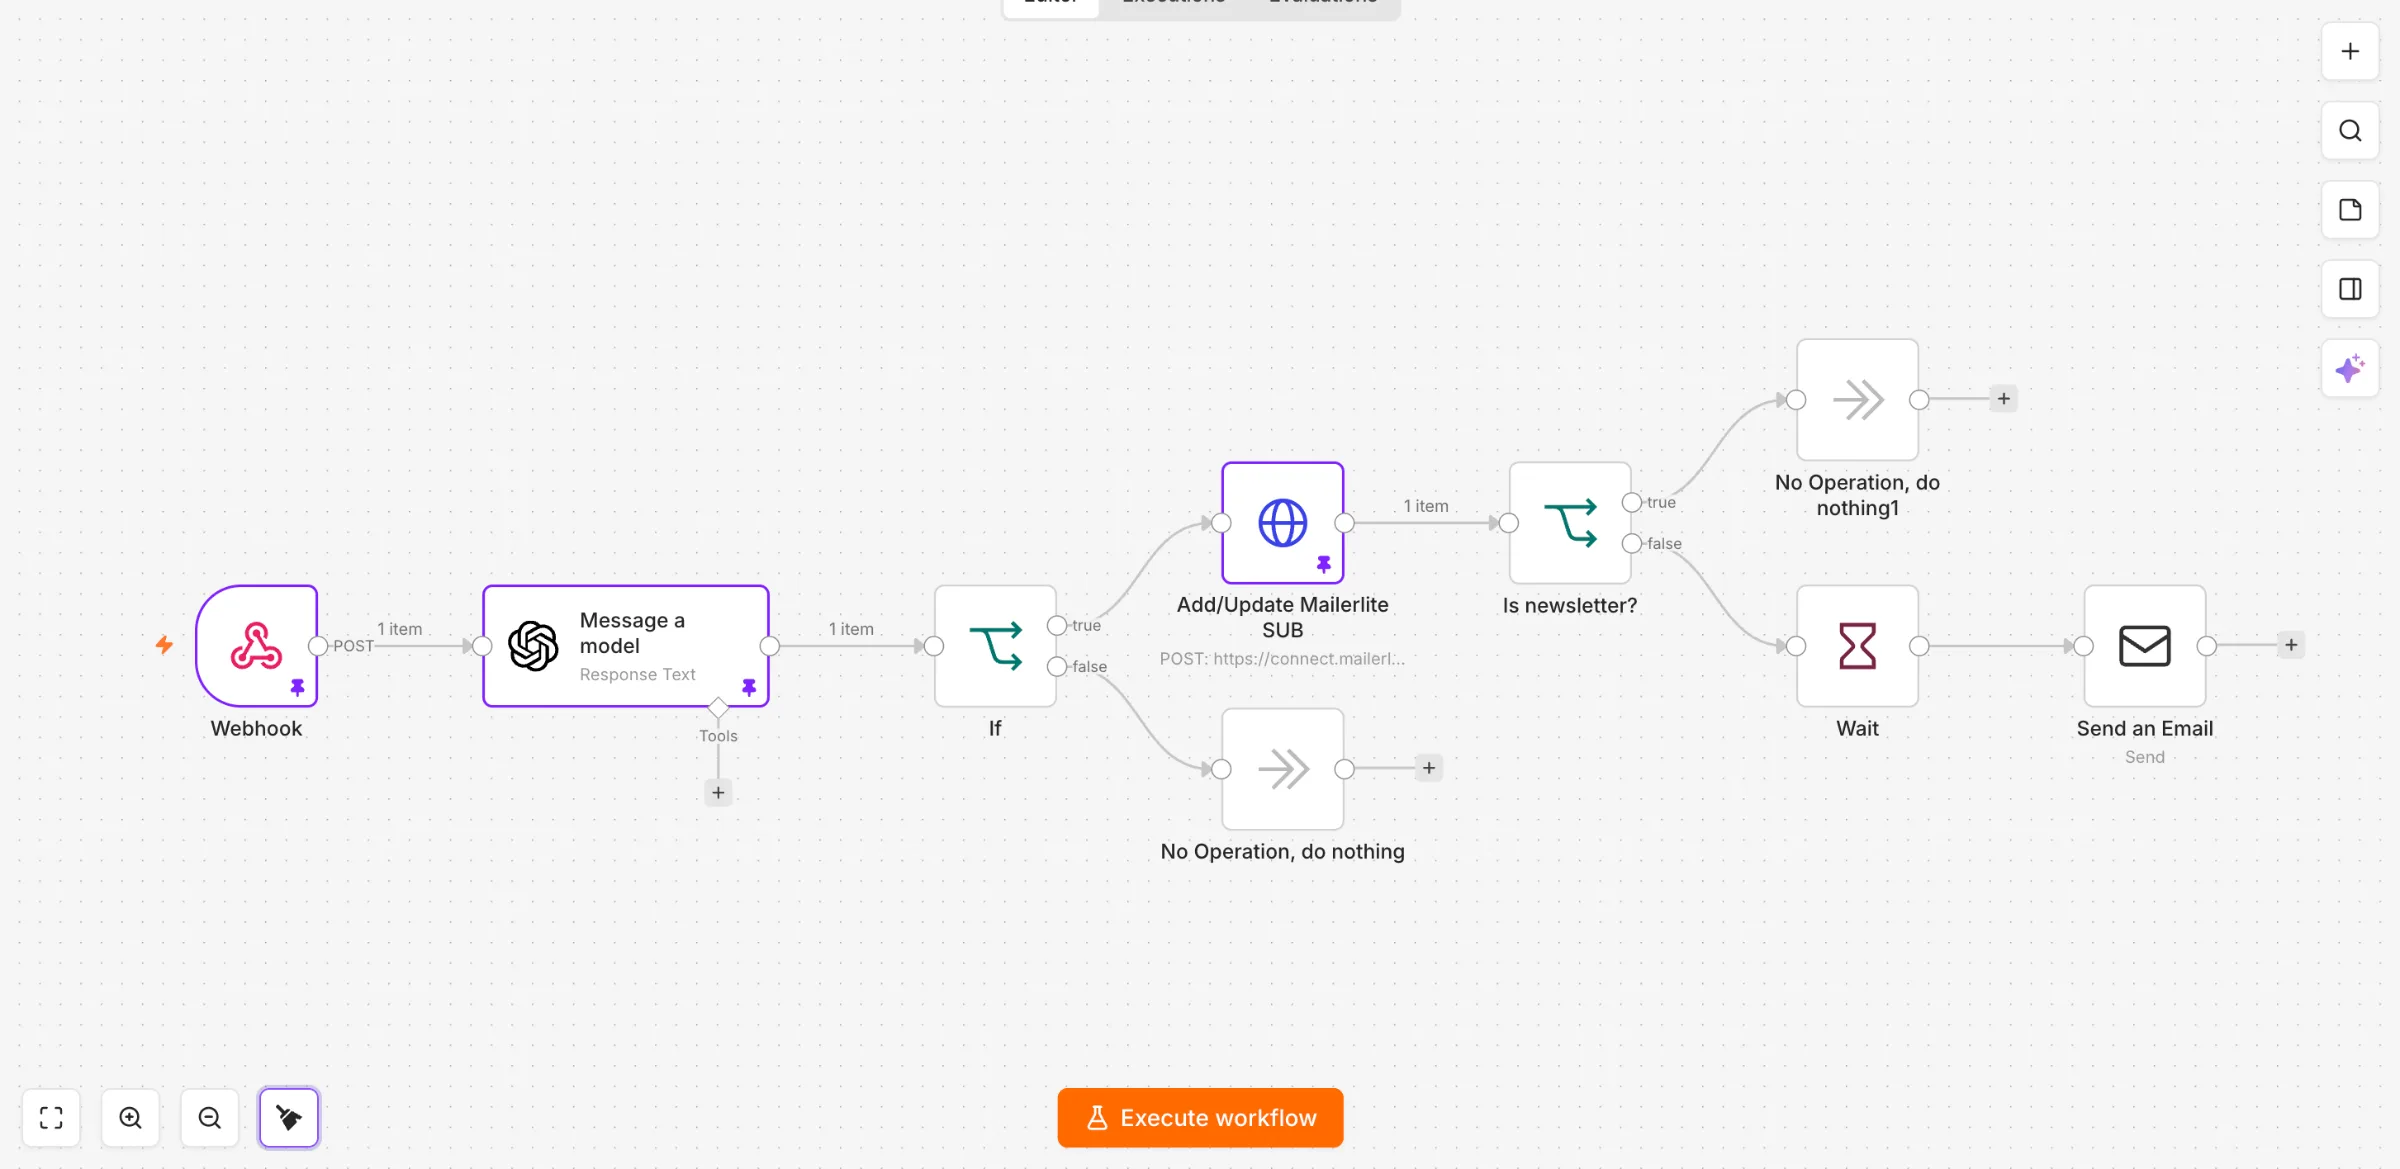Click the Execute workflow button

point(1200,1117)
